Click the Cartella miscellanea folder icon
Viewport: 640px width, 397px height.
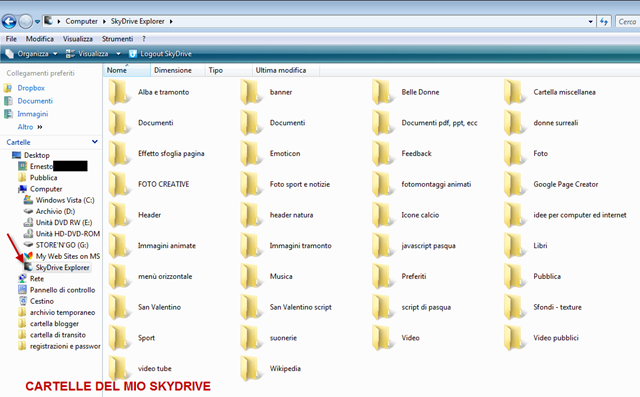[514, 92]
